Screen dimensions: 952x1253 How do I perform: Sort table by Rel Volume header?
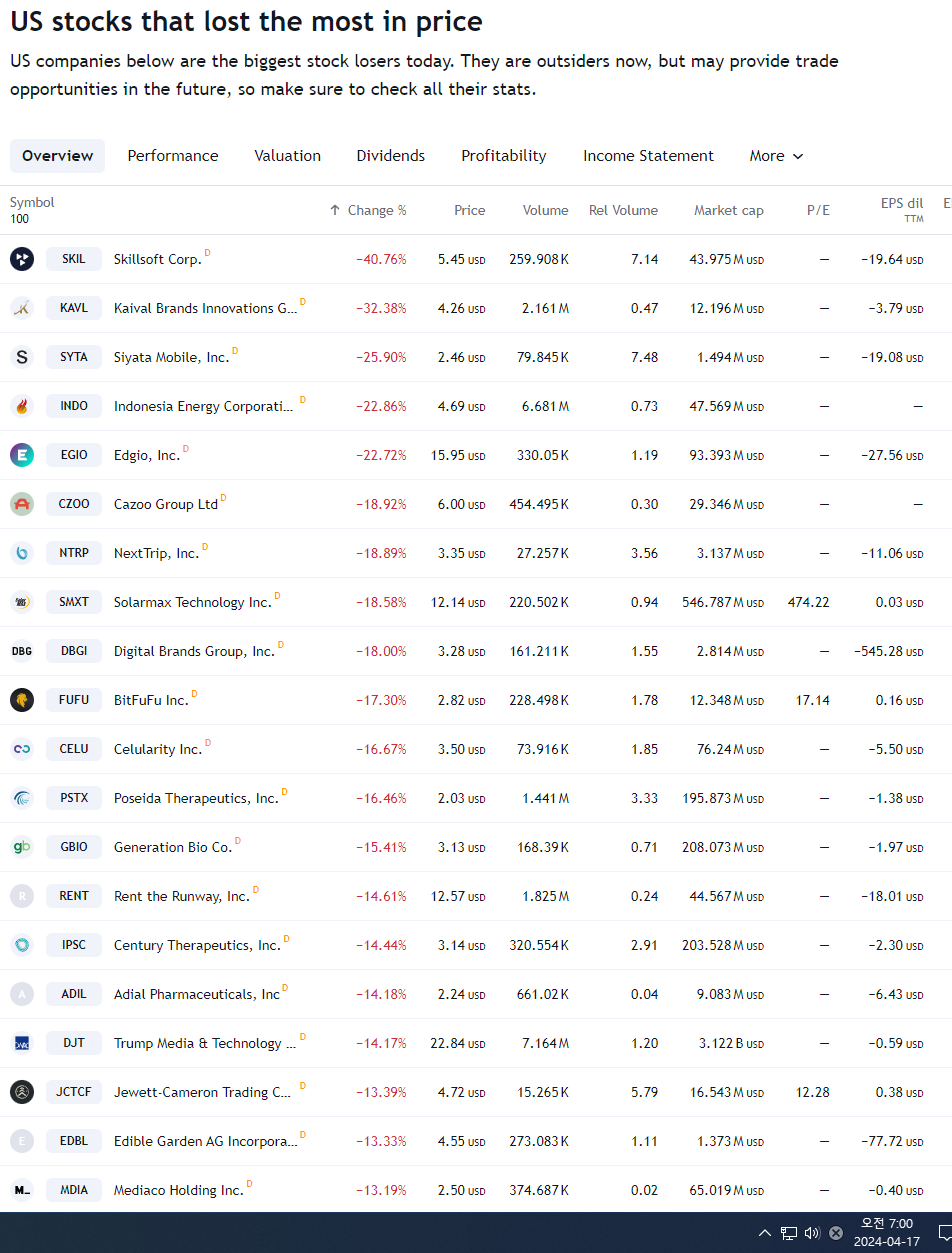[623, 210]
